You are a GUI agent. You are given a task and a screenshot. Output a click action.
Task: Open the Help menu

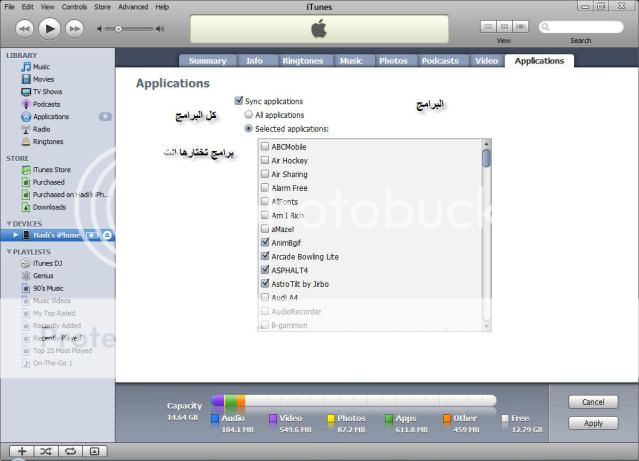point(162,7)
